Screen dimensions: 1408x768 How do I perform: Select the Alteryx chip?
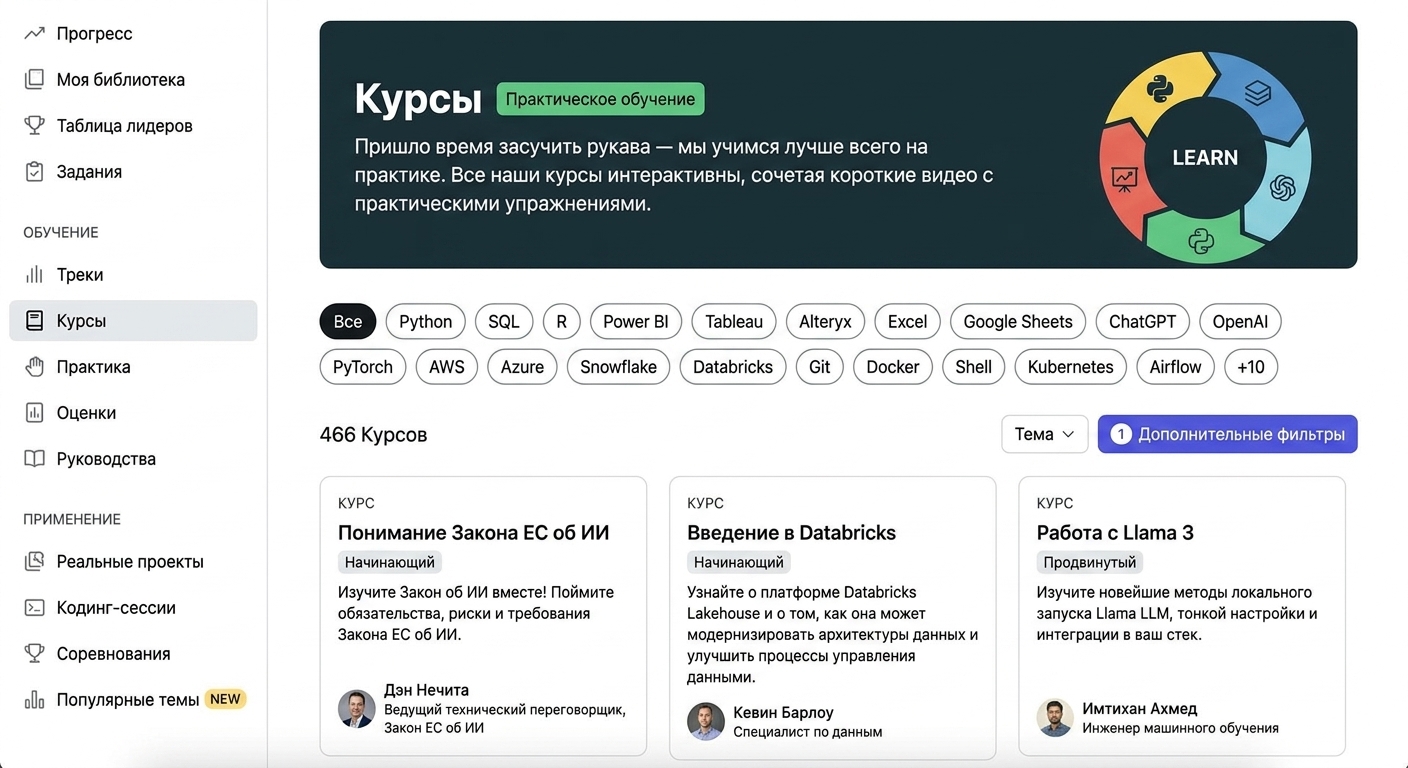pos(825,321)
